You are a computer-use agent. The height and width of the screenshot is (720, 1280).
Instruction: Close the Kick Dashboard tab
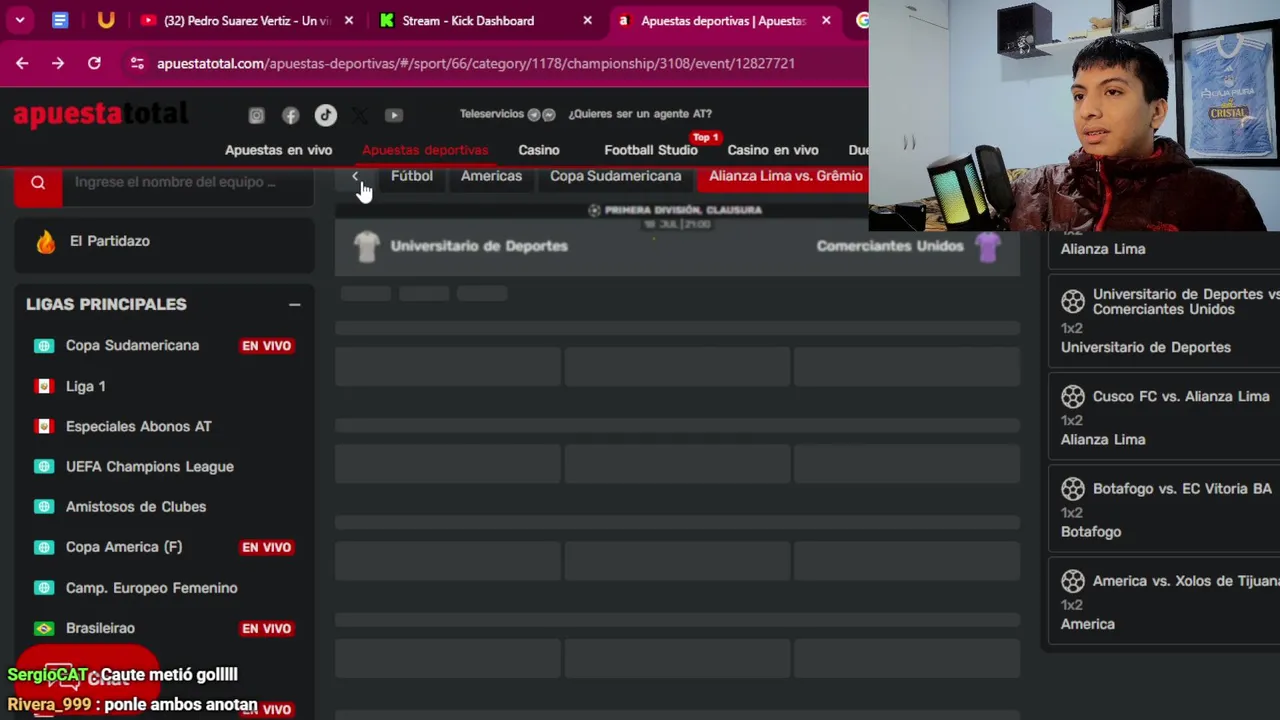click(587, 20)
